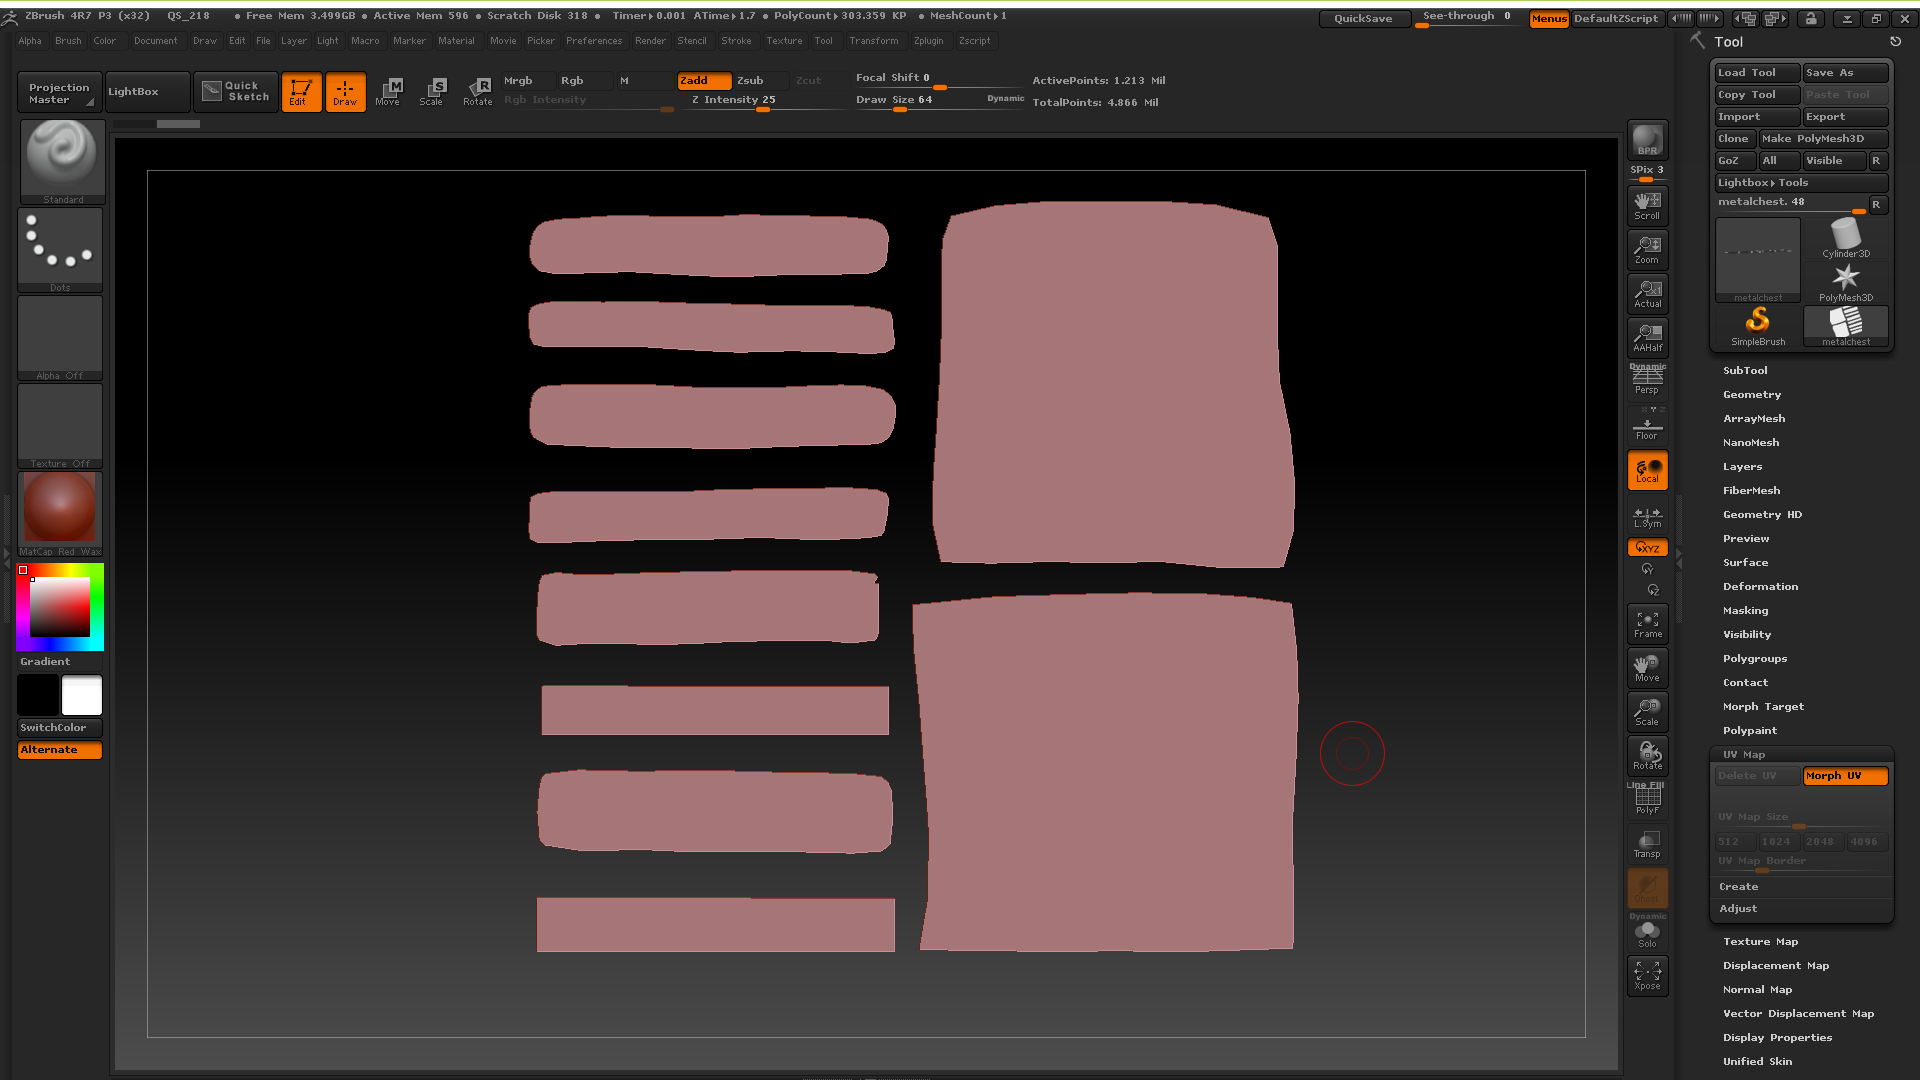Click the Quick Sketch button
Viewport: 1920px width, 1080px height.
point(236,91)
